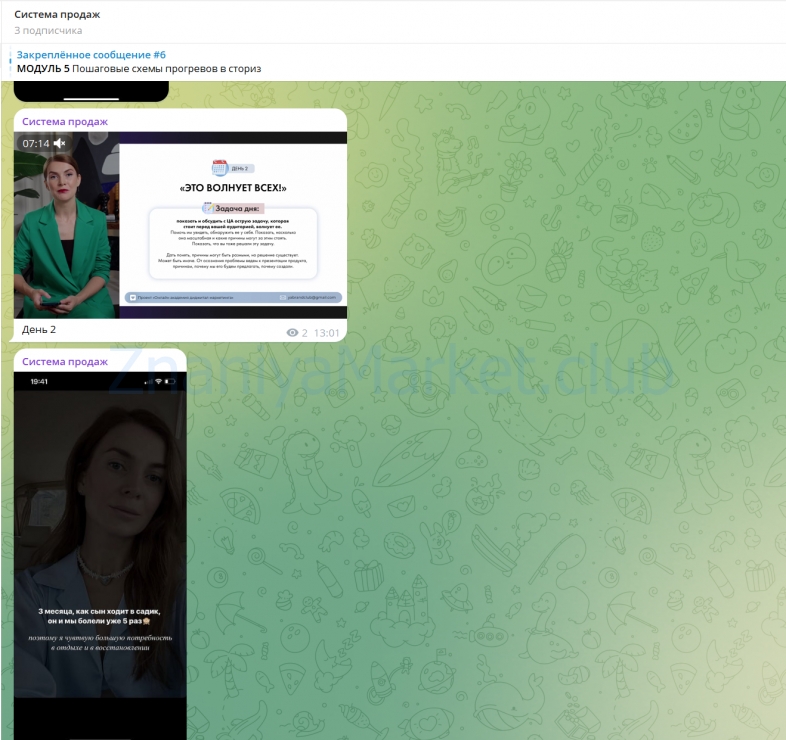Click sender name above the phone story video
Viewport: 786px width, 740px height.
(x=65, y=361)
